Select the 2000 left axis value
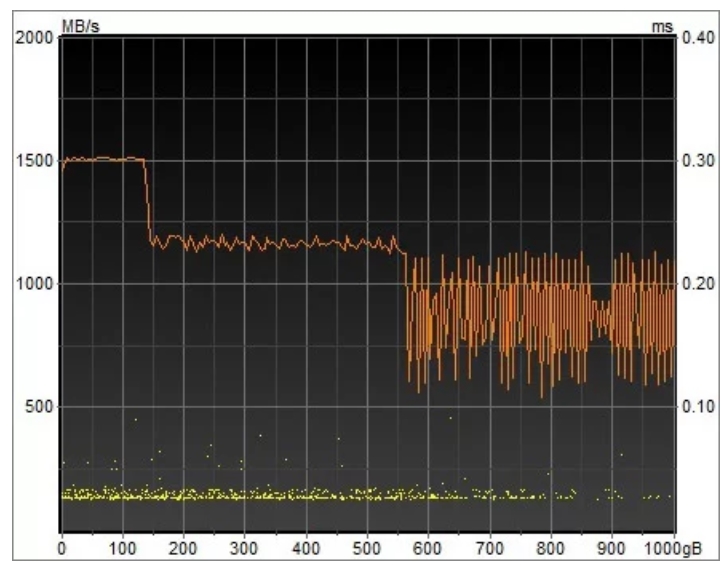 (x=35, y=38)
